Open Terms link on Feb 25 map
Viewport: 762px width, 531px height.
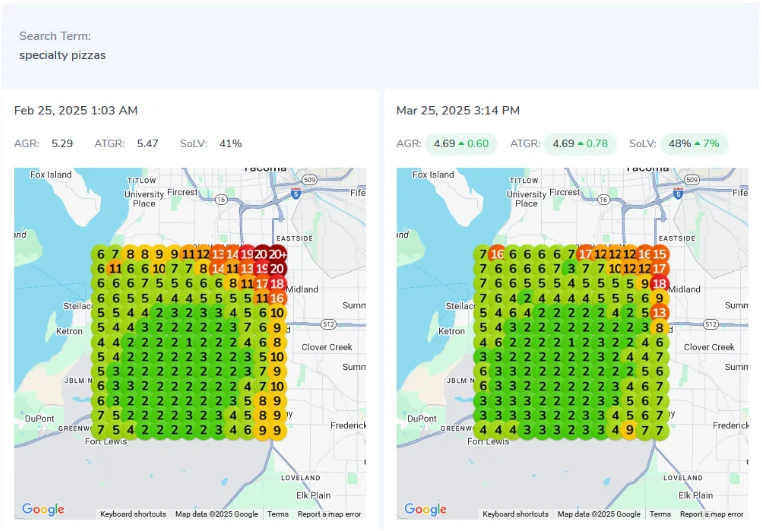(x=277, y=514)
